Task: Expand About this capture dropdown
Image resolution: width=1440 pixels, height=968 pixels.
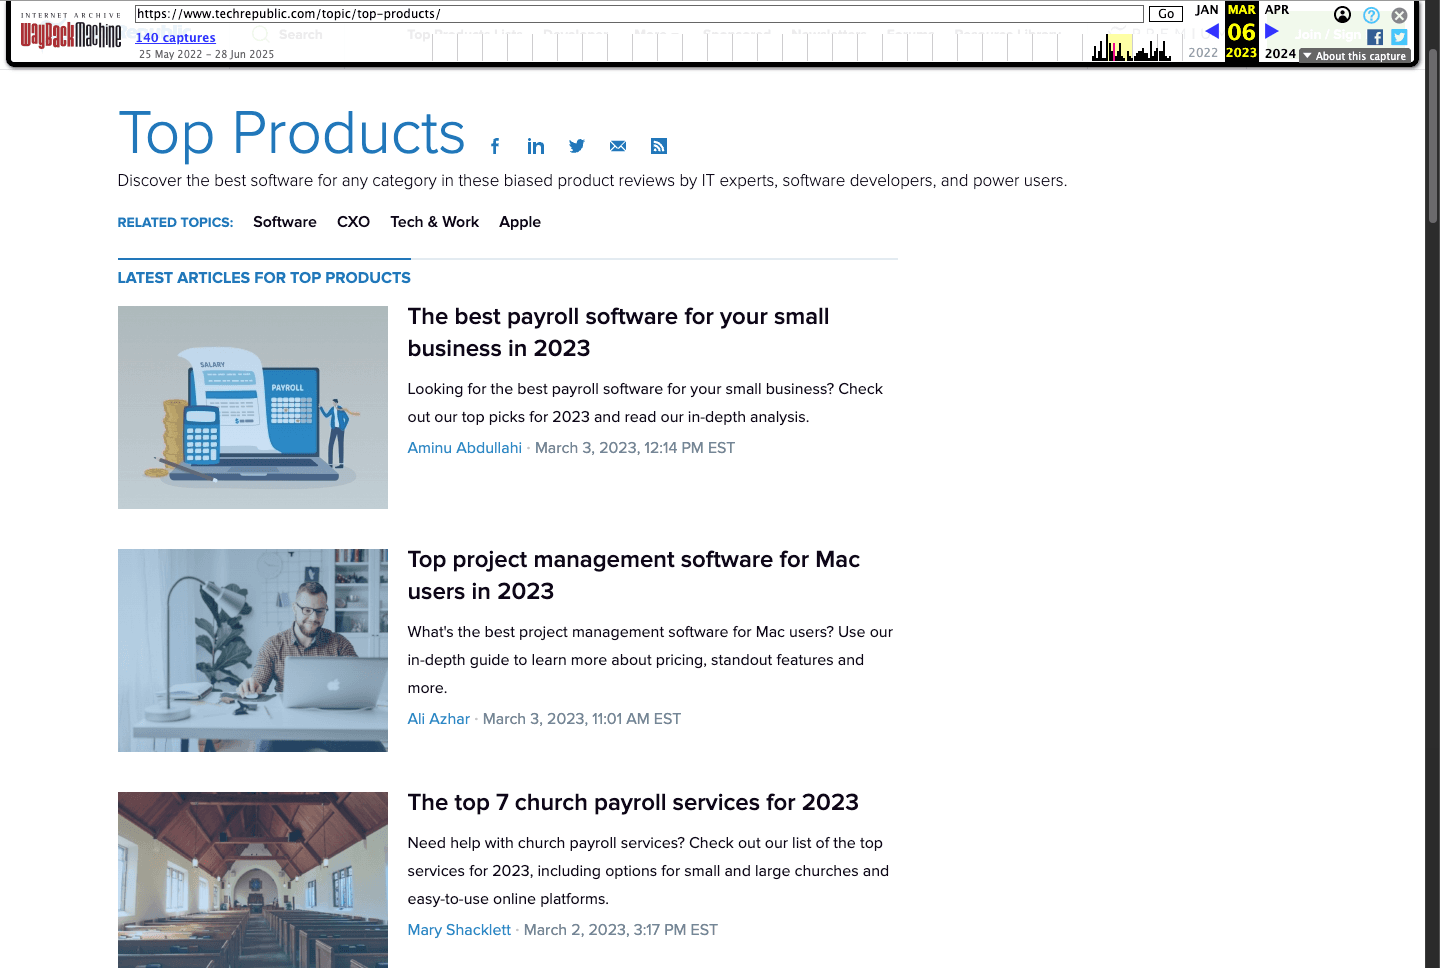Action: coord(1355,56)
